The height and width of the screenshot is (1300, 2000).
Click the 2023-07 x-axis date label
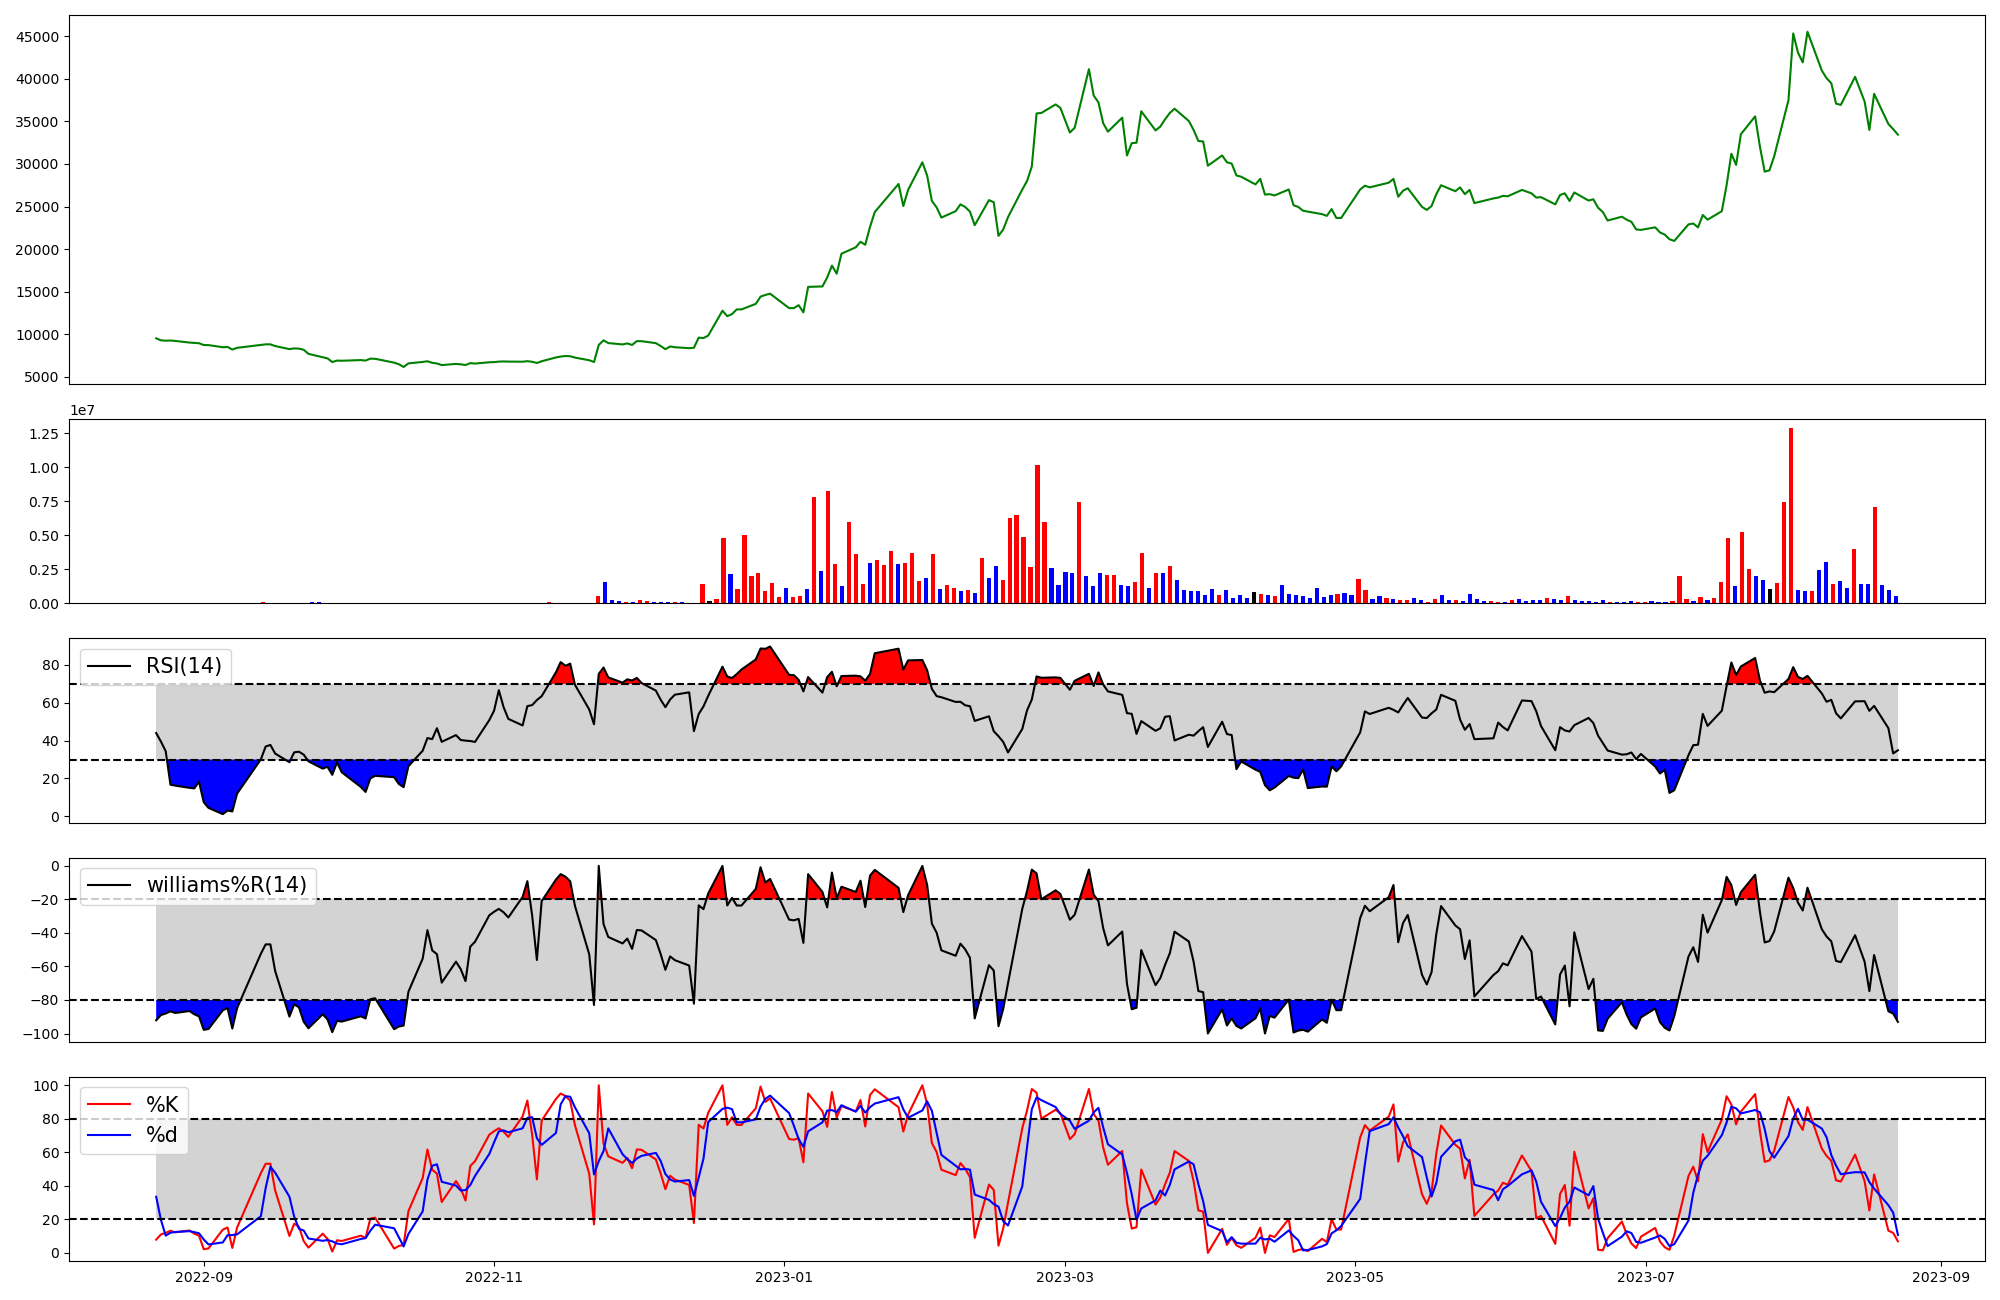(x=1645, y=1277)
